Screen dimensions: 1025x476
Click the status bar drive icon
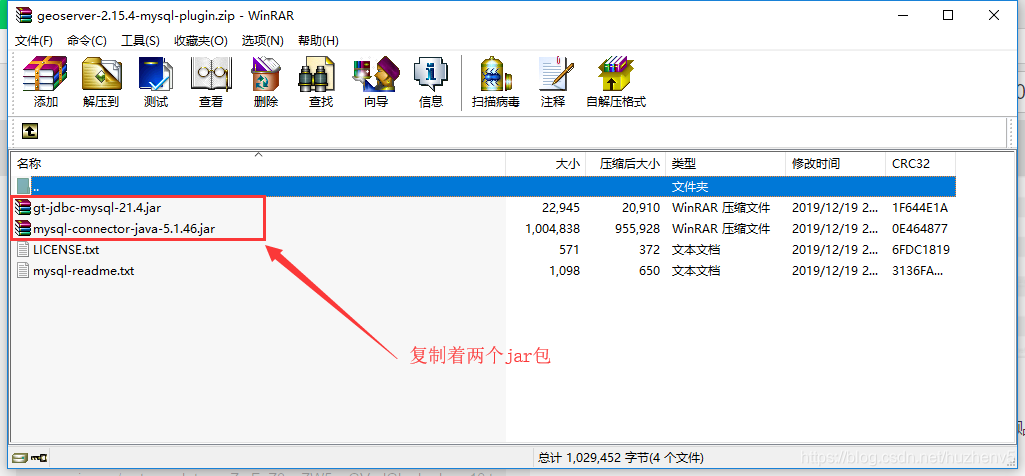[x=20, y=457]
